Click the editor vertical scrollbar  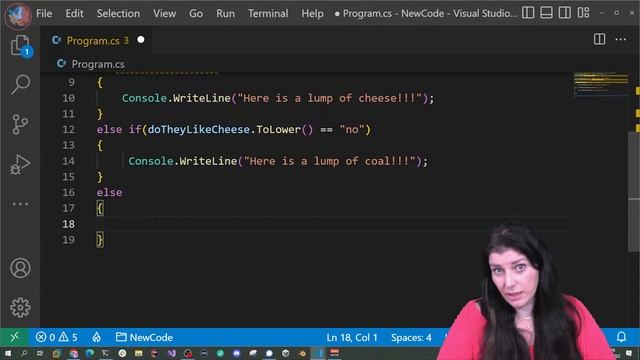pos(634,192)
